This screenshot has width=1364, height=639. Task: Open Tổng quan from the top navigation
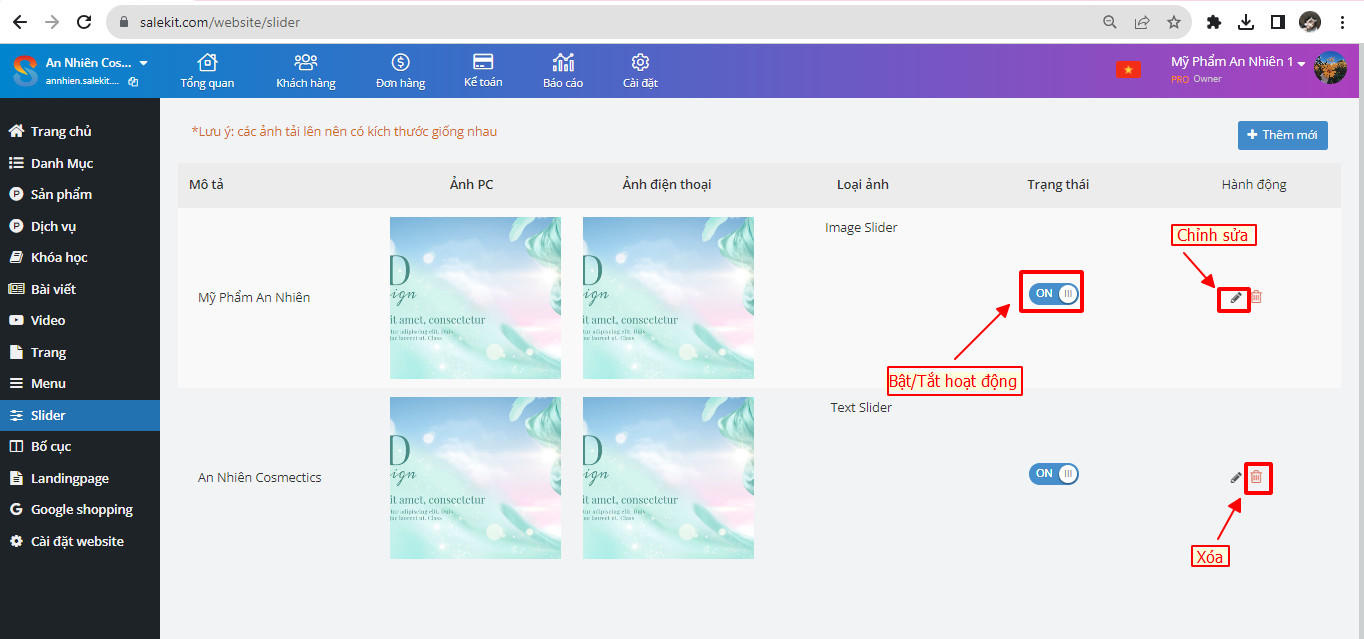207,71
